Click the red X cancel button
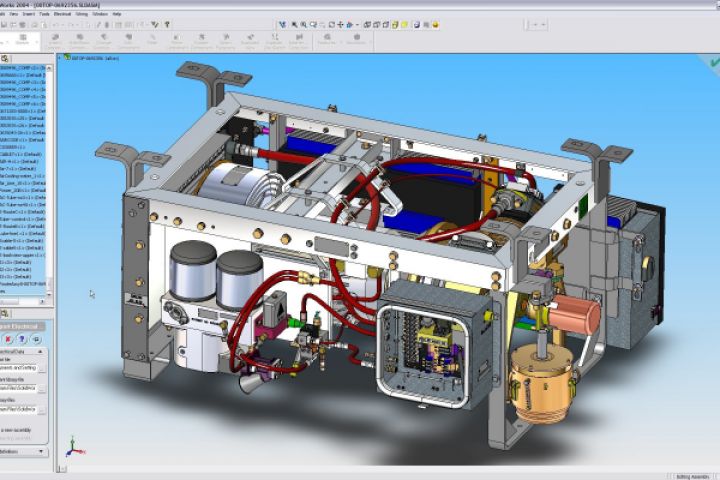This screenshot has height=480, width=720. pyautogui.click(x=8, y=339)
